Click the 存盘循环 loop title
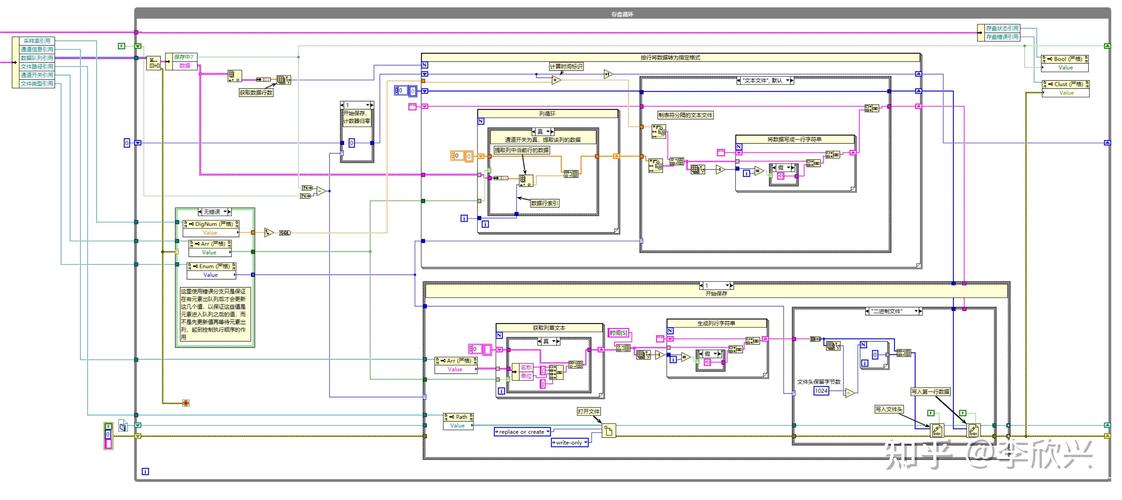The width and height of the screenshot is (1122, 500). coord(622,13)
